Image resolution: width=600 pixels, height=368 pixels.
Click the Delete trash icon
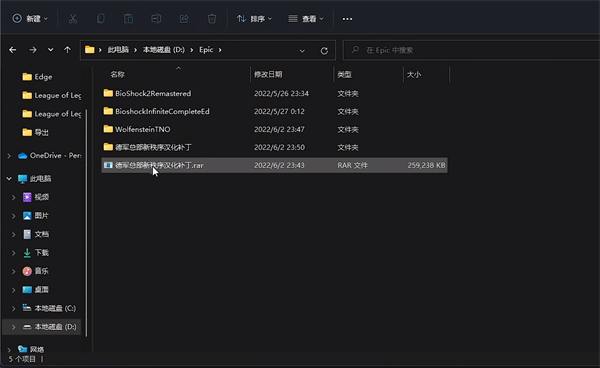tap(212, 18)
